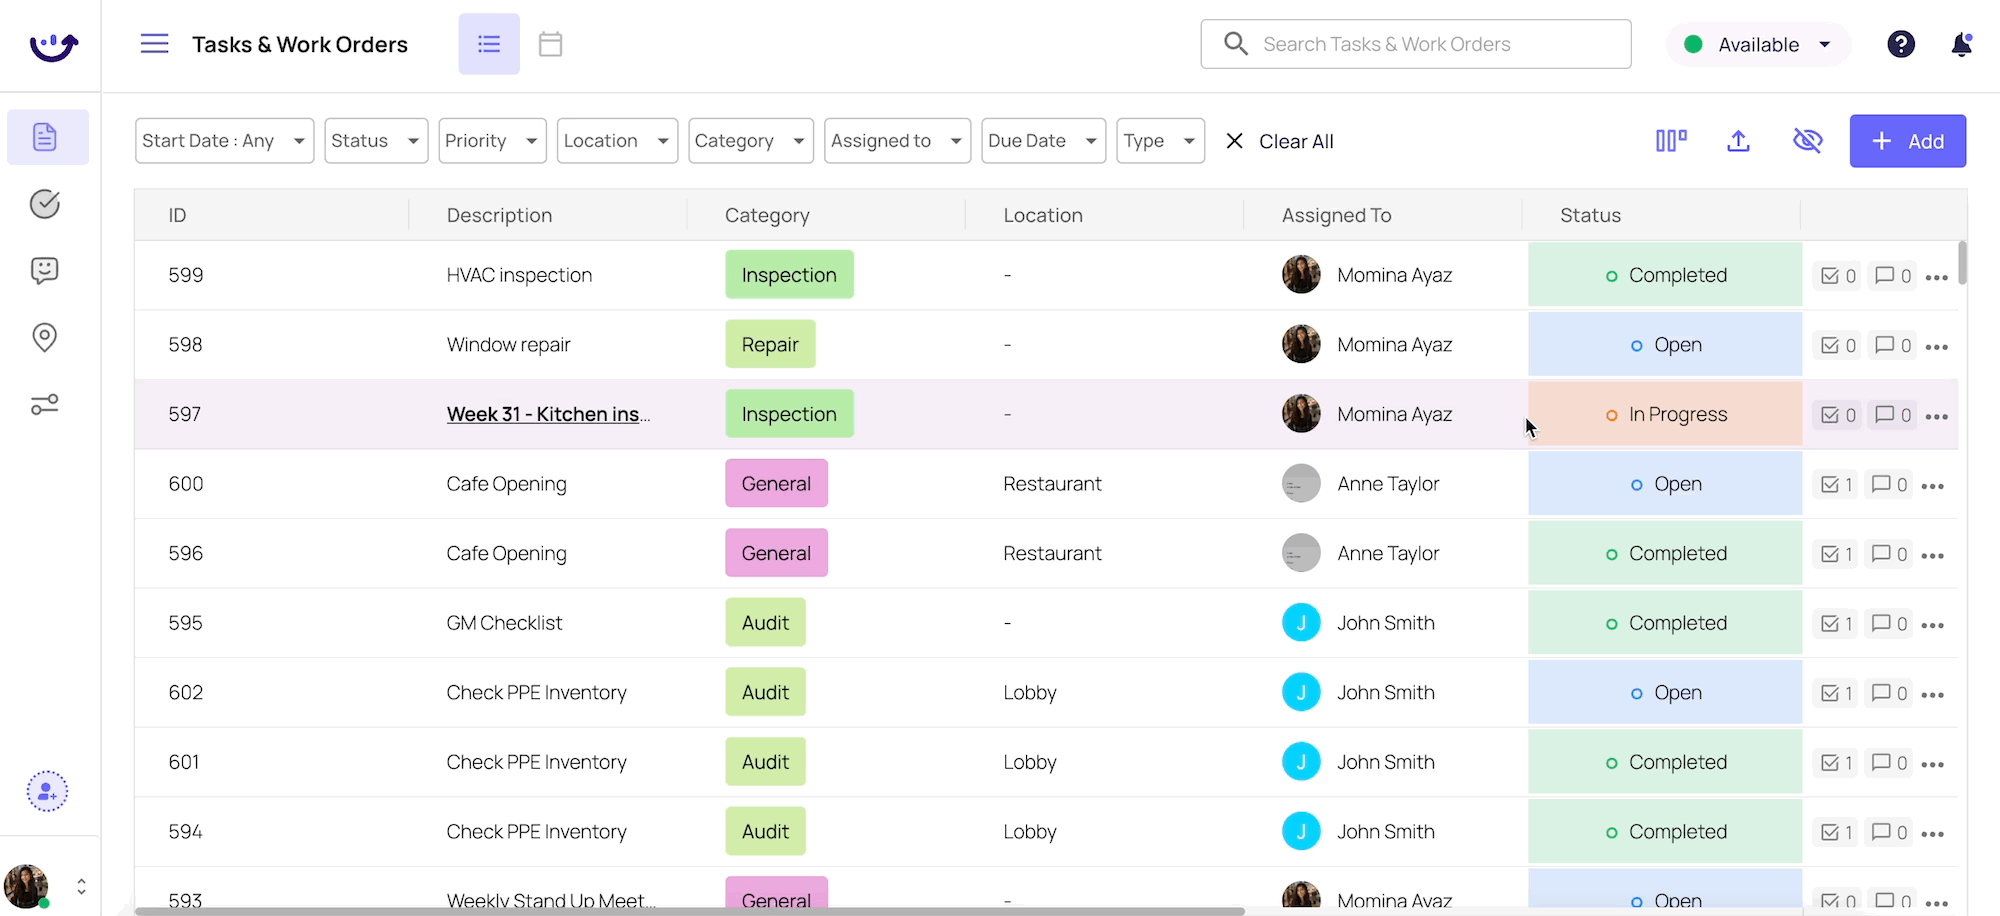
Task: Switch to calendar view
Action: [550, 44]
